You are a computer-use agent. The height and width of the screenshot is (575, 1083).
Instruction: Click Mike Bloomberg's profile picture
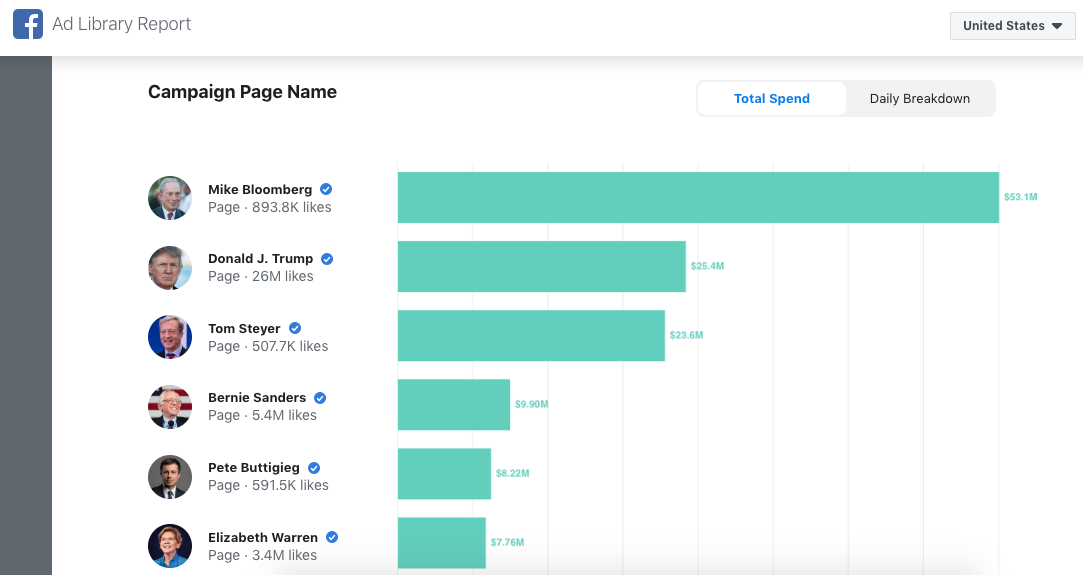pos(170,198)
